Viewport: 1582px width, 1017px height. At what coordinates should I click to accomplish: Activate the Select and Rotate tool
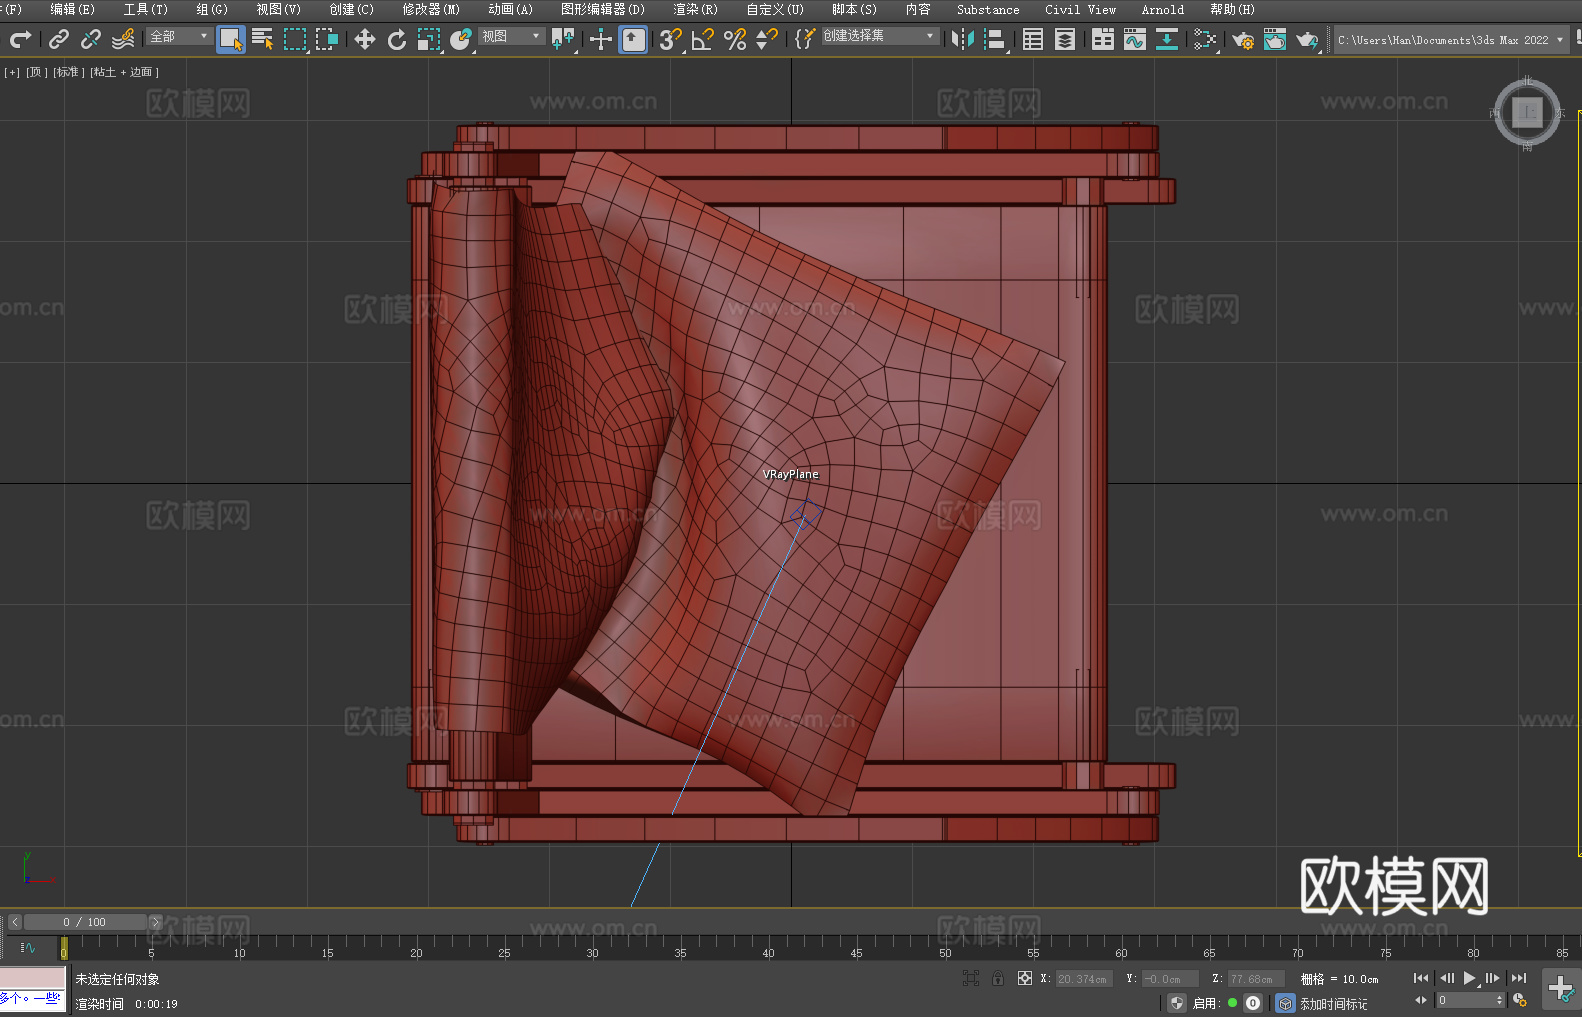[397, 39]
